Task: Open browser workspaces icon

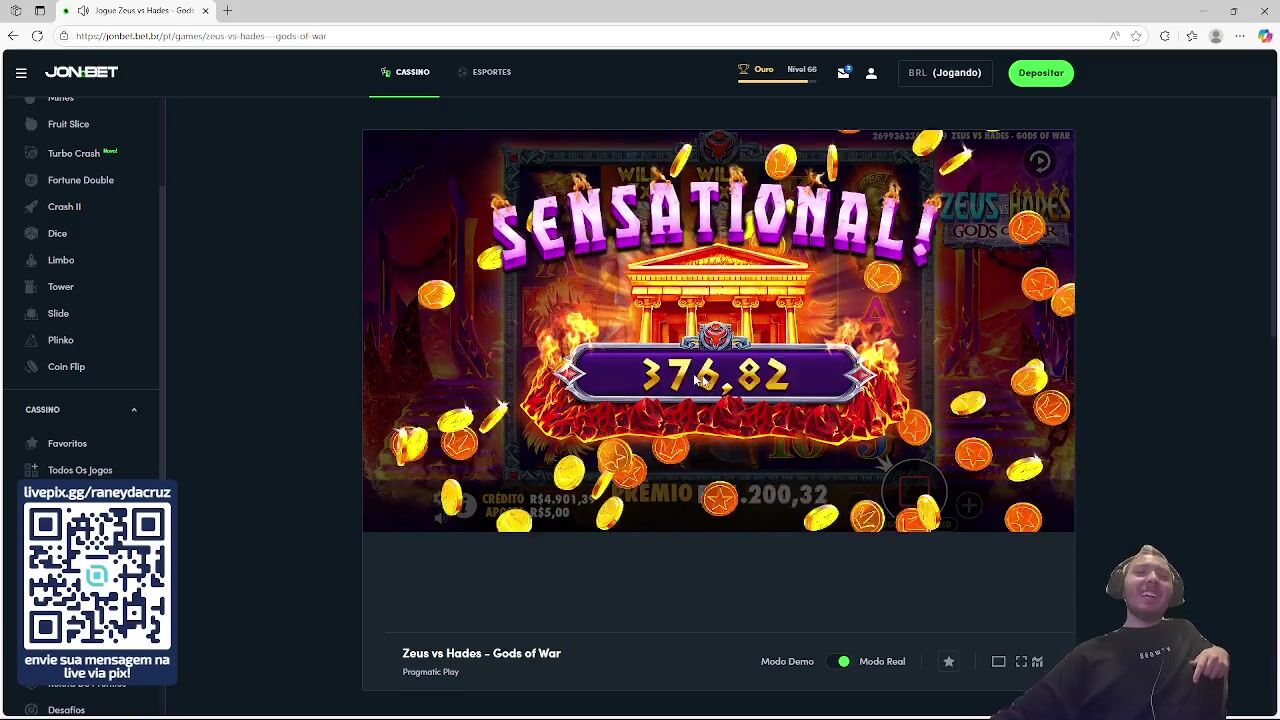Action: tap(16, 10)
